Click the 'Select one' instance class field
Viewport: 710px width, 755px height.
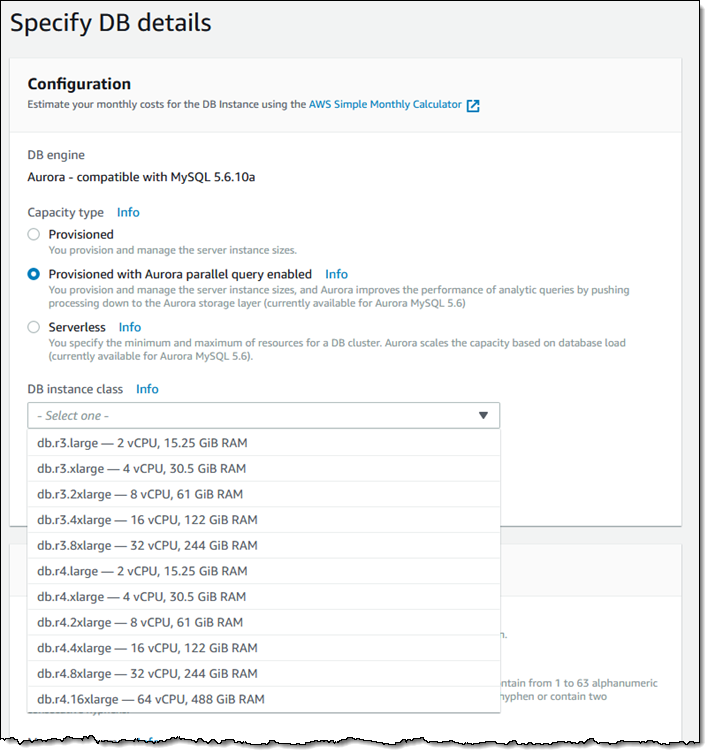pyautogui.click(x=250, y=416)
